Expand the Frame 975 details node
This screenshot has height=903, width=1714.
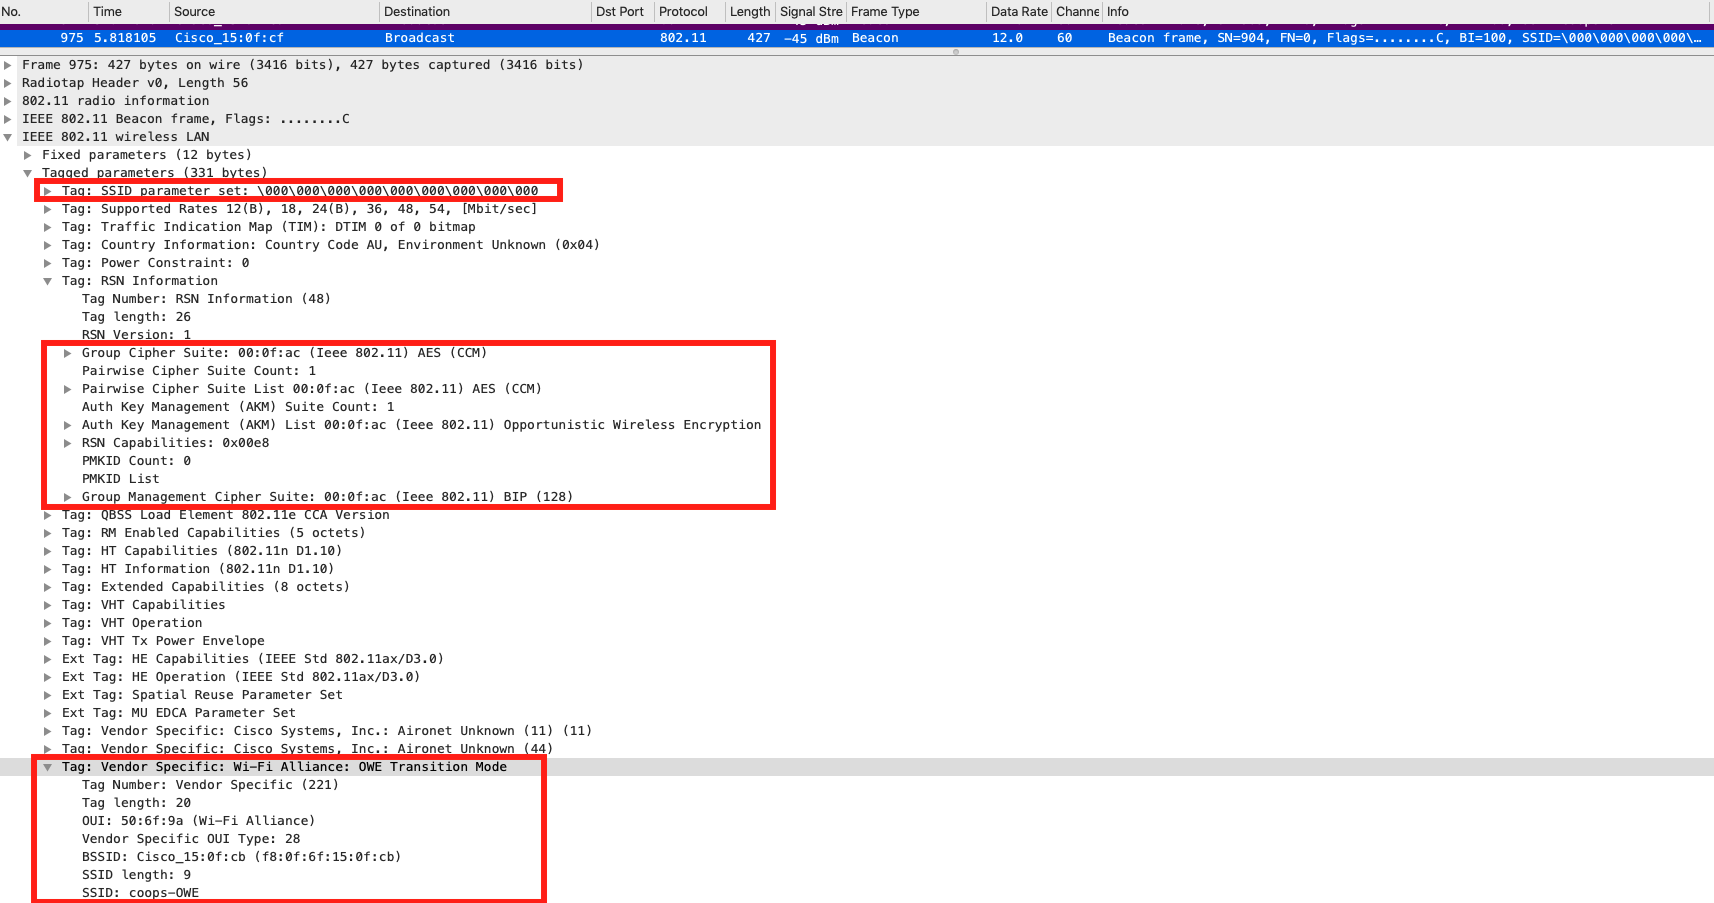click(x=10, y=64)
